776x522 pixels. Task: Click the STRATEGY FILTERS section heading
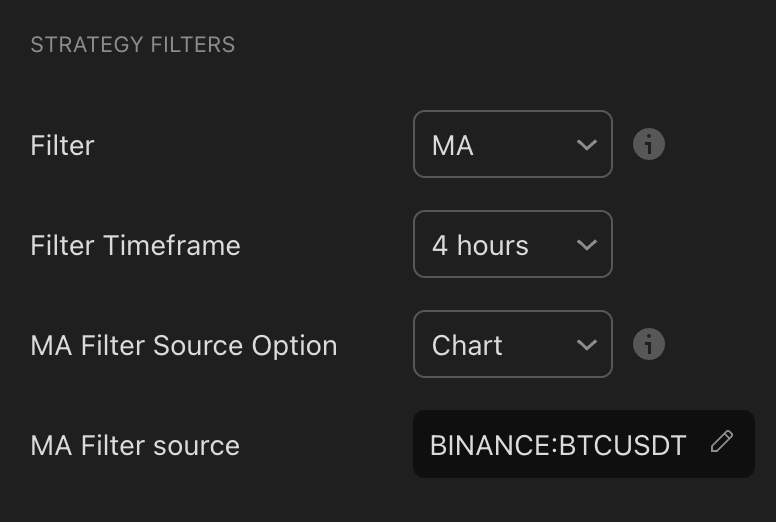133,45
